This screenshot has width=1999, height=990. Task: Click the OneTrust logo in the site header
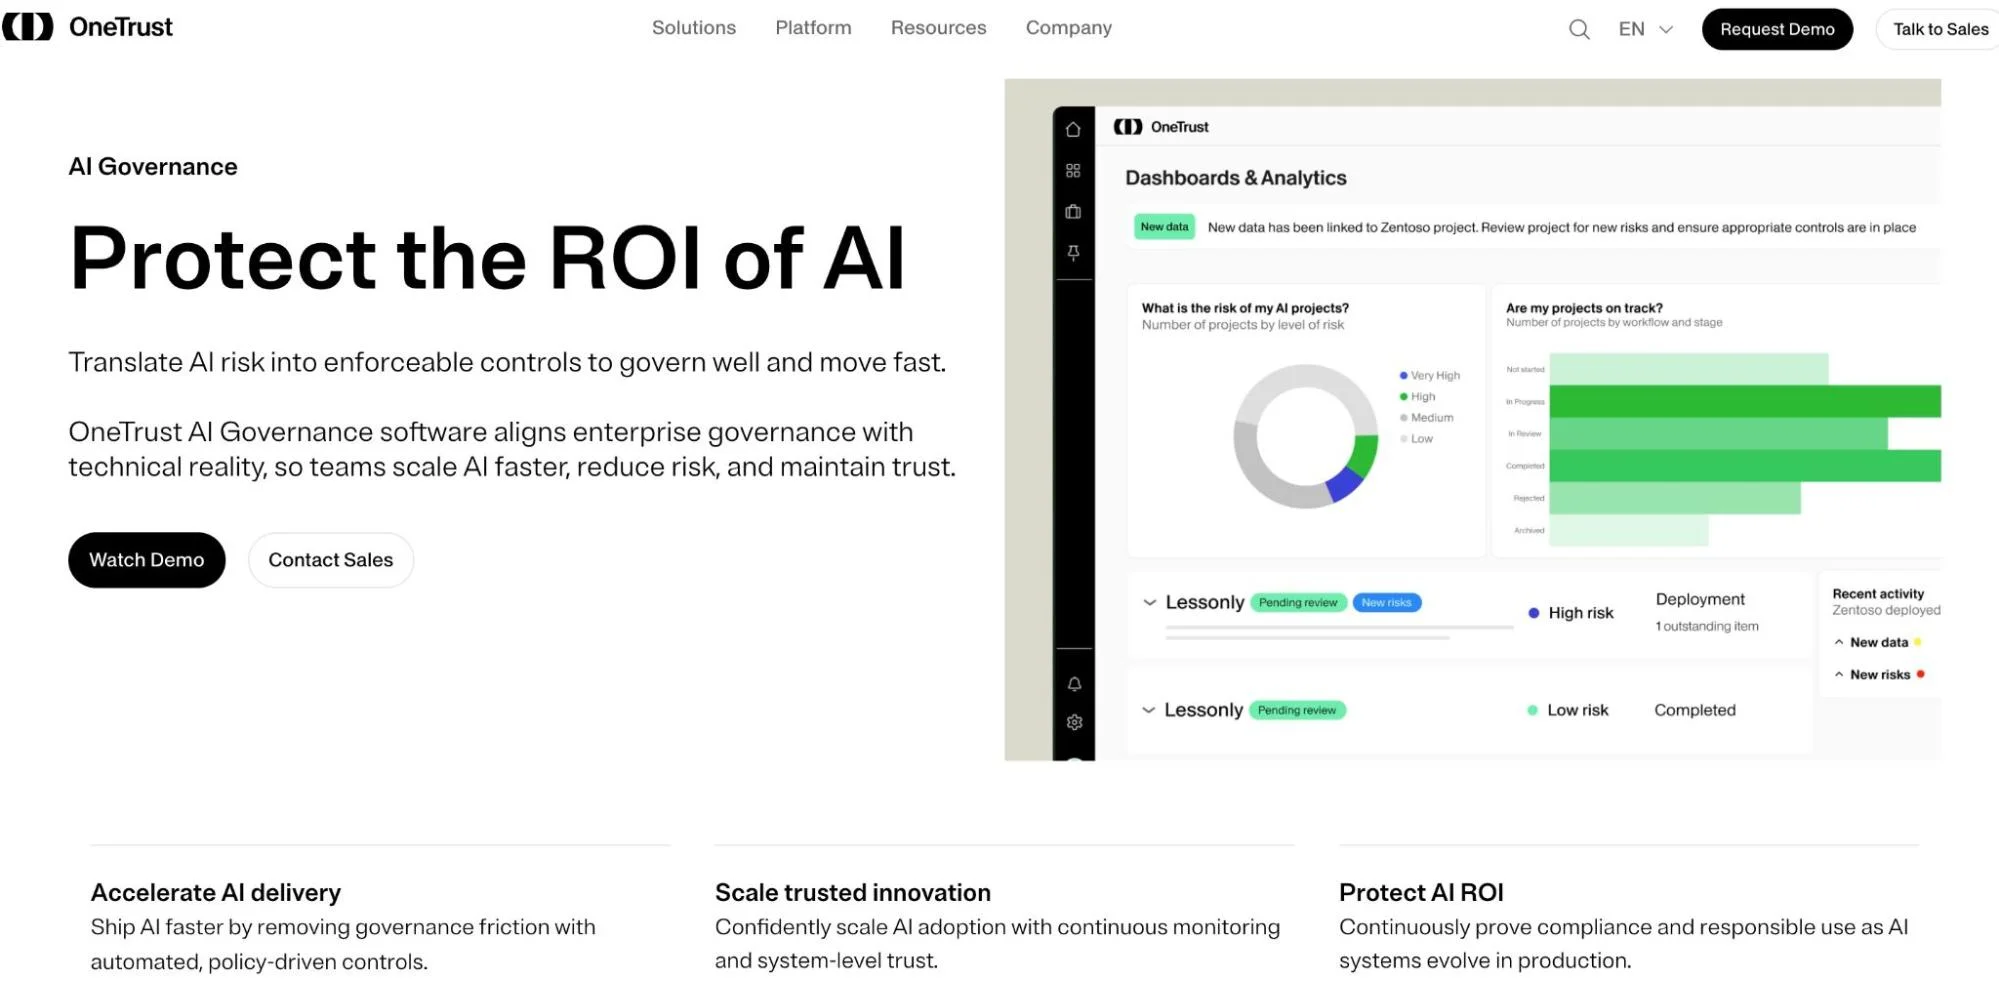[88, 27]
